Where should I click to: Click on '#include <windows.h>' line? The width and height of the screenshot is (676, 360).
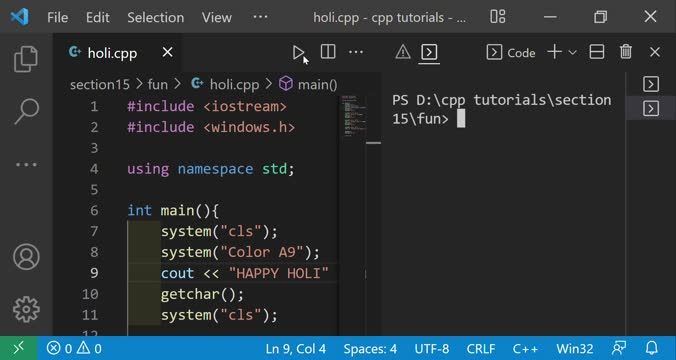[x=211, y=127]
